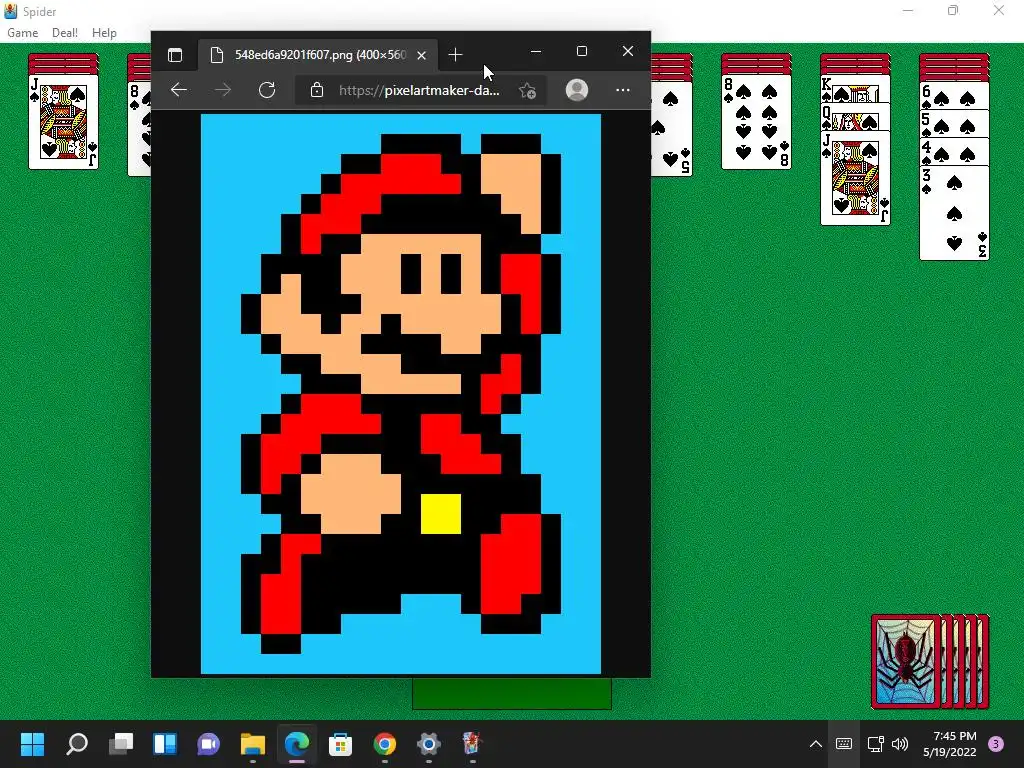
Task: Click the pixelartmaker address bar
Action: 419,90
